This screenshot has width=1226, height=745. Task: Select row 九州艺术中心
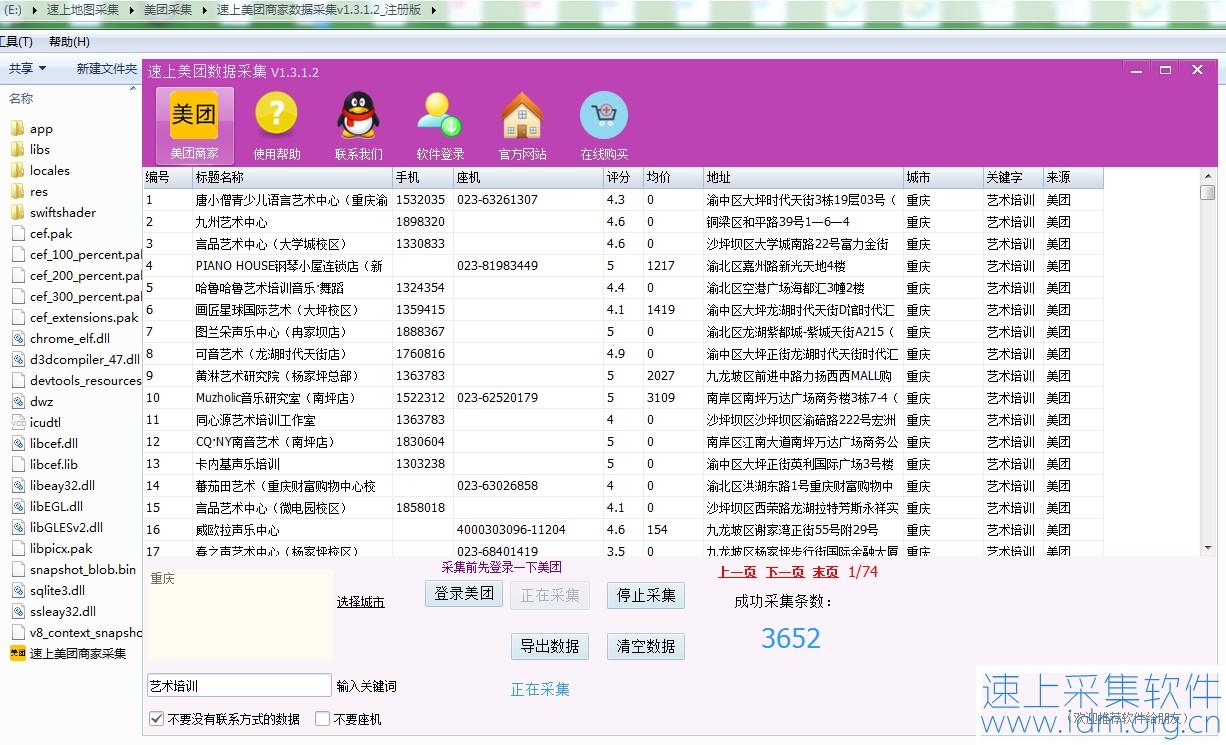tap(623, 222)
